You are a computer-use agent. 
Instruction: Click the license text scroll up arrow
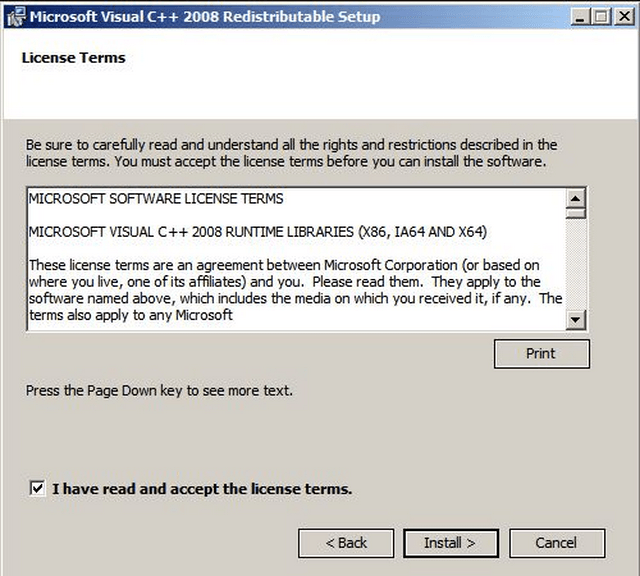576,199
